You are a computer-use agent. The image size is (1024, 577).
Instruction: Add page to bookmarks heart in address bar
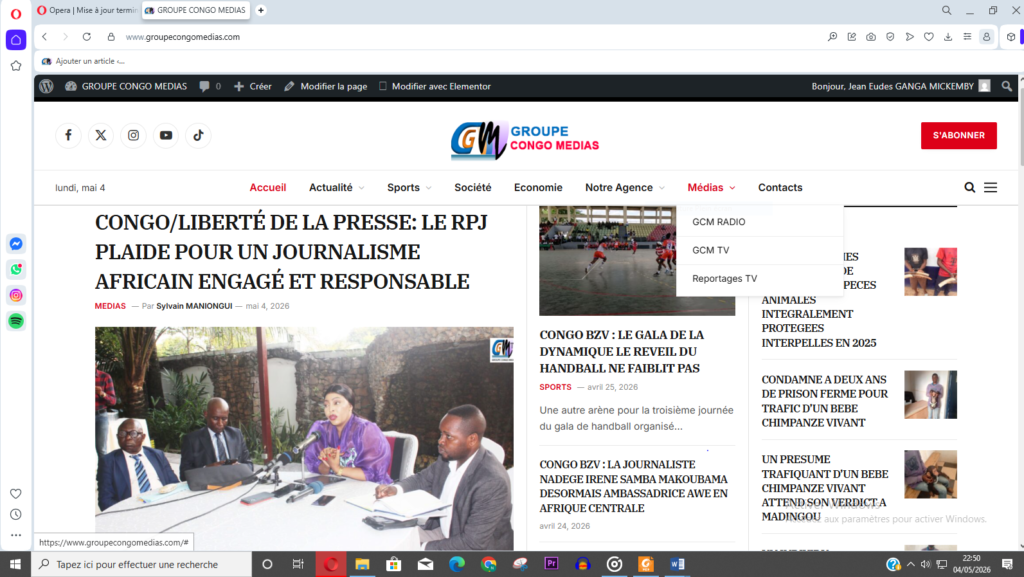(x=929, y=37)
